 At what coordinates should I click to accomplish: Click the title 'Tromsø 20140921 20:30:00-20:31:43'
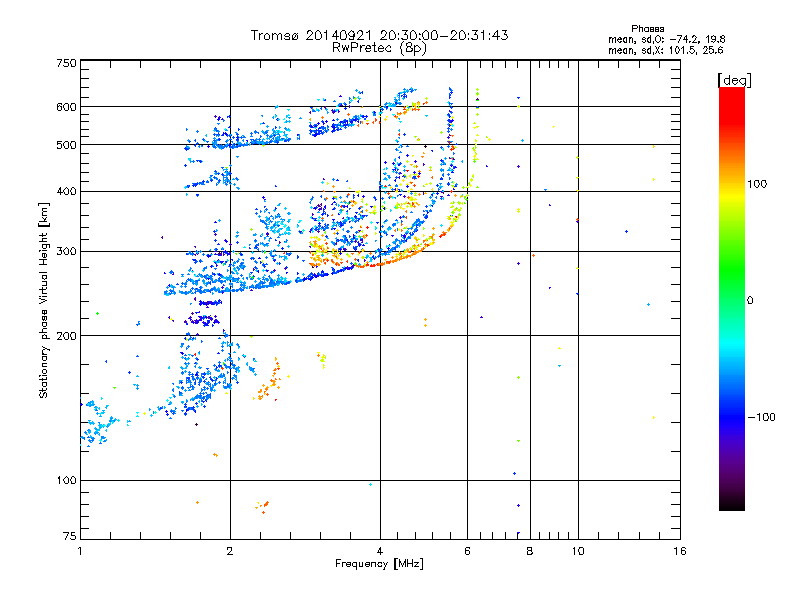tap(379, 35)
